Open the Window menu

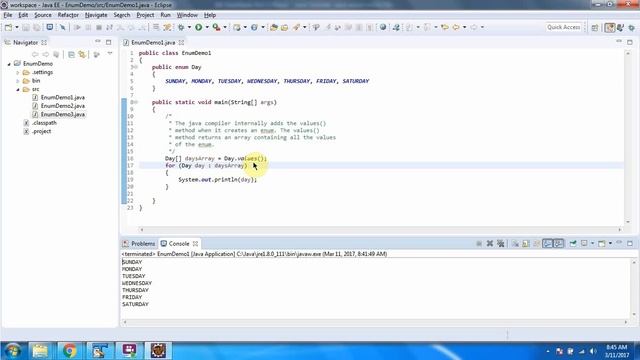pos(187,15)
